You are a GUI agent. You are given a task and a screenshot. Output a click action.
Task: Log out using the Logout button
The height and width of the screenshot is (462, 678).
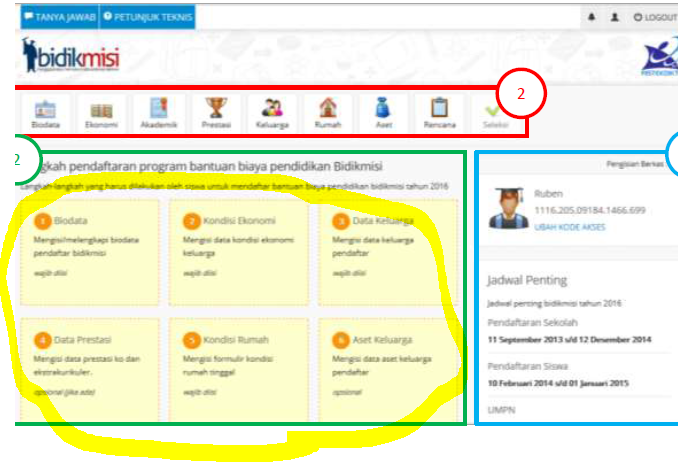[x=655, y=17]
